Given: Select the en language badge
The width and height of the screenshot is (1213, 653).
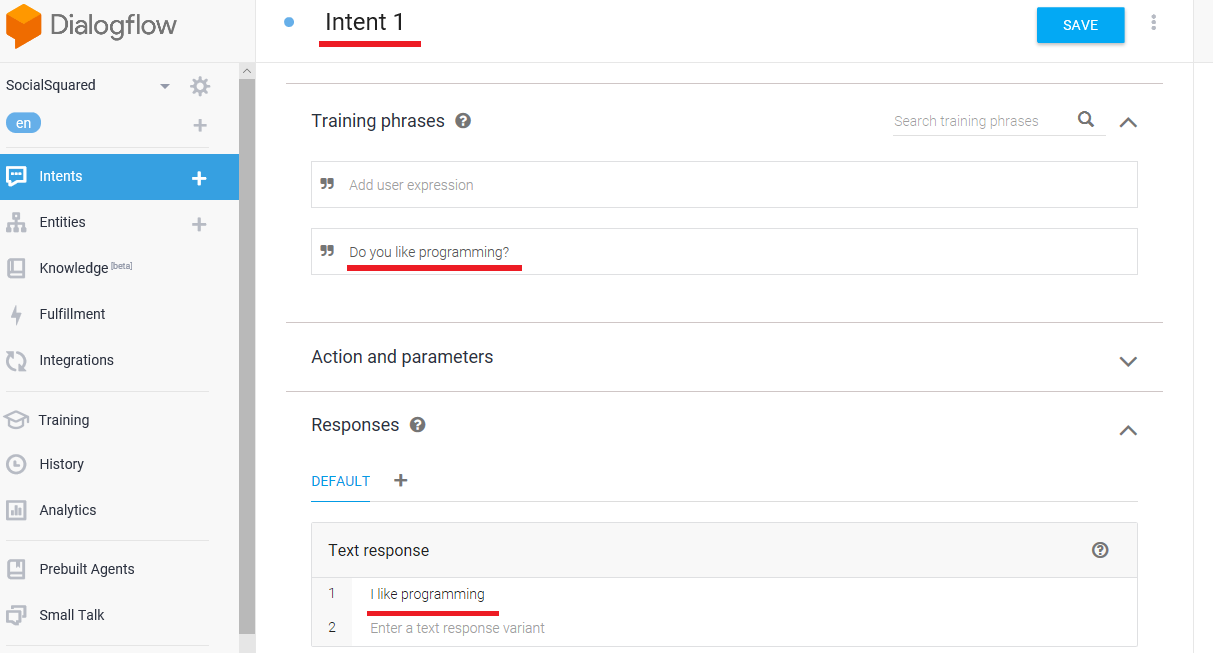Looking at the screenshot, I should 23,123.
